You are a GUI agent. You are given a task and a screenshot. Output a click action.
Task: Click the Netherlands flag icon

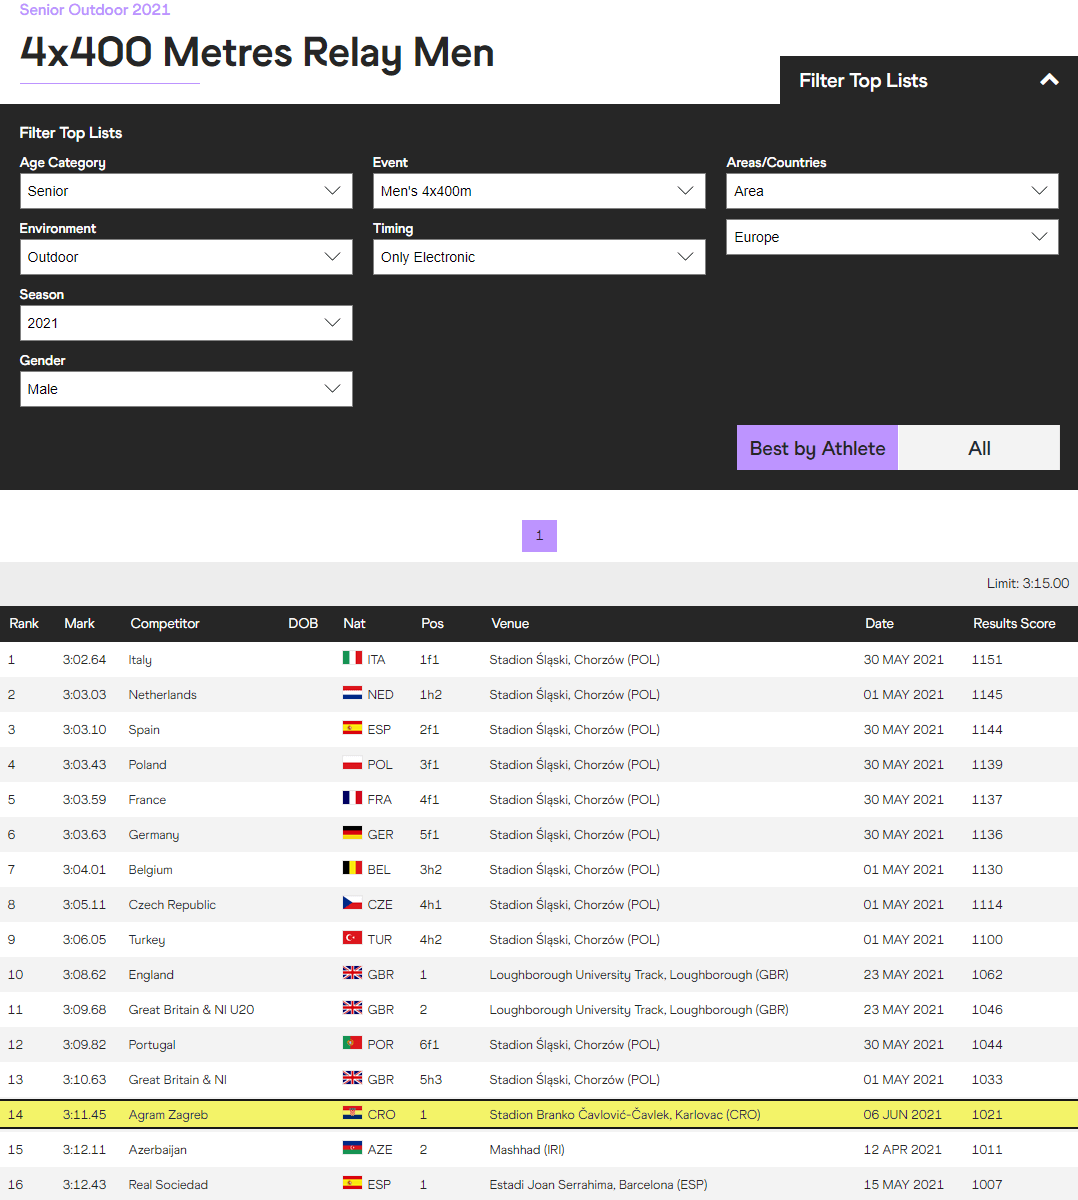pyautogui.click(x=352, y=693)
